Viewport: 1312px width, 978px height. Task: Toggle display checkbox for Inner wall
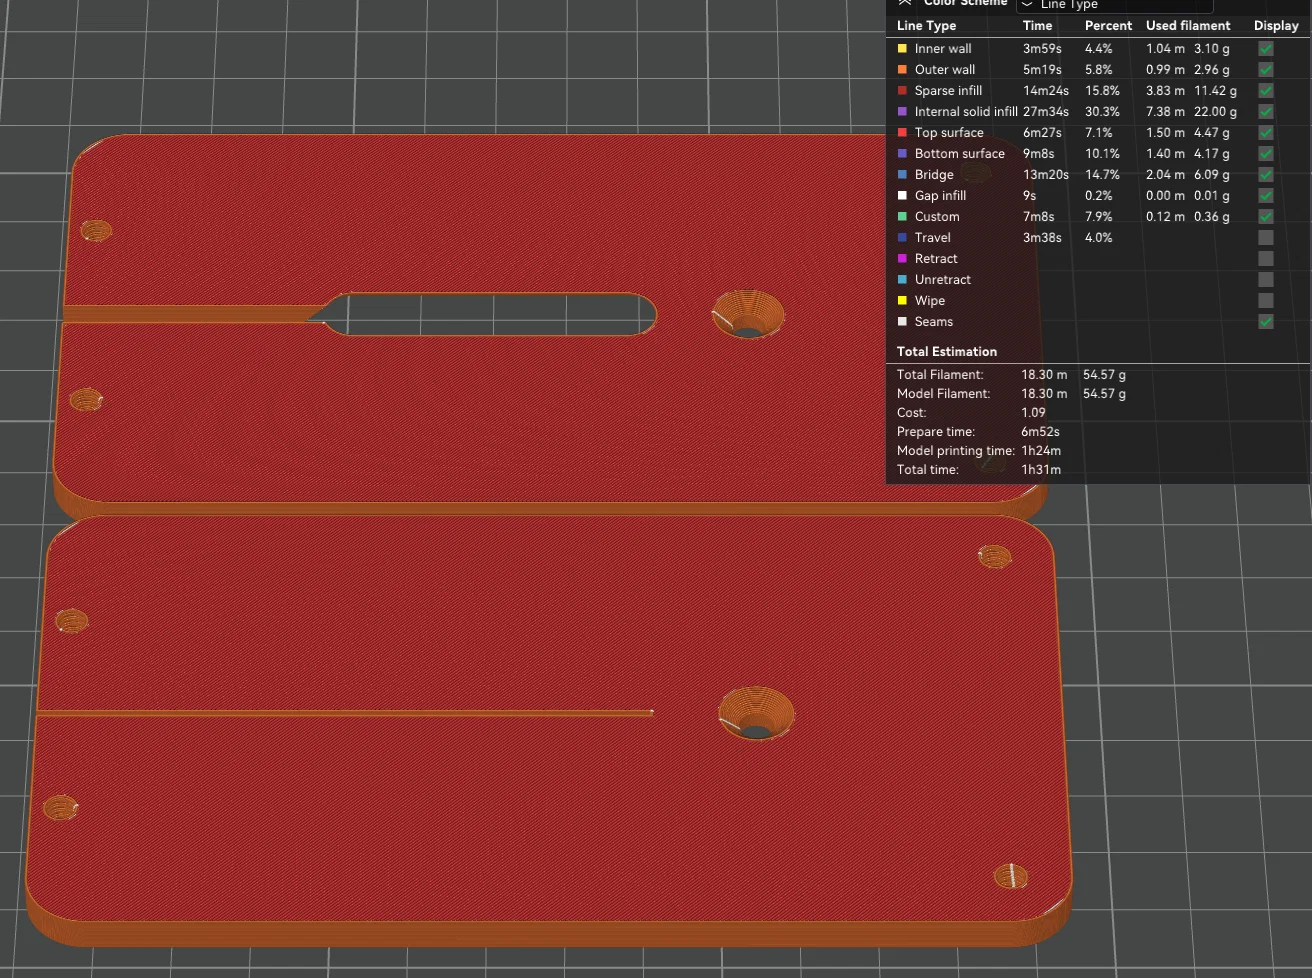click(x=1266, y=48)
